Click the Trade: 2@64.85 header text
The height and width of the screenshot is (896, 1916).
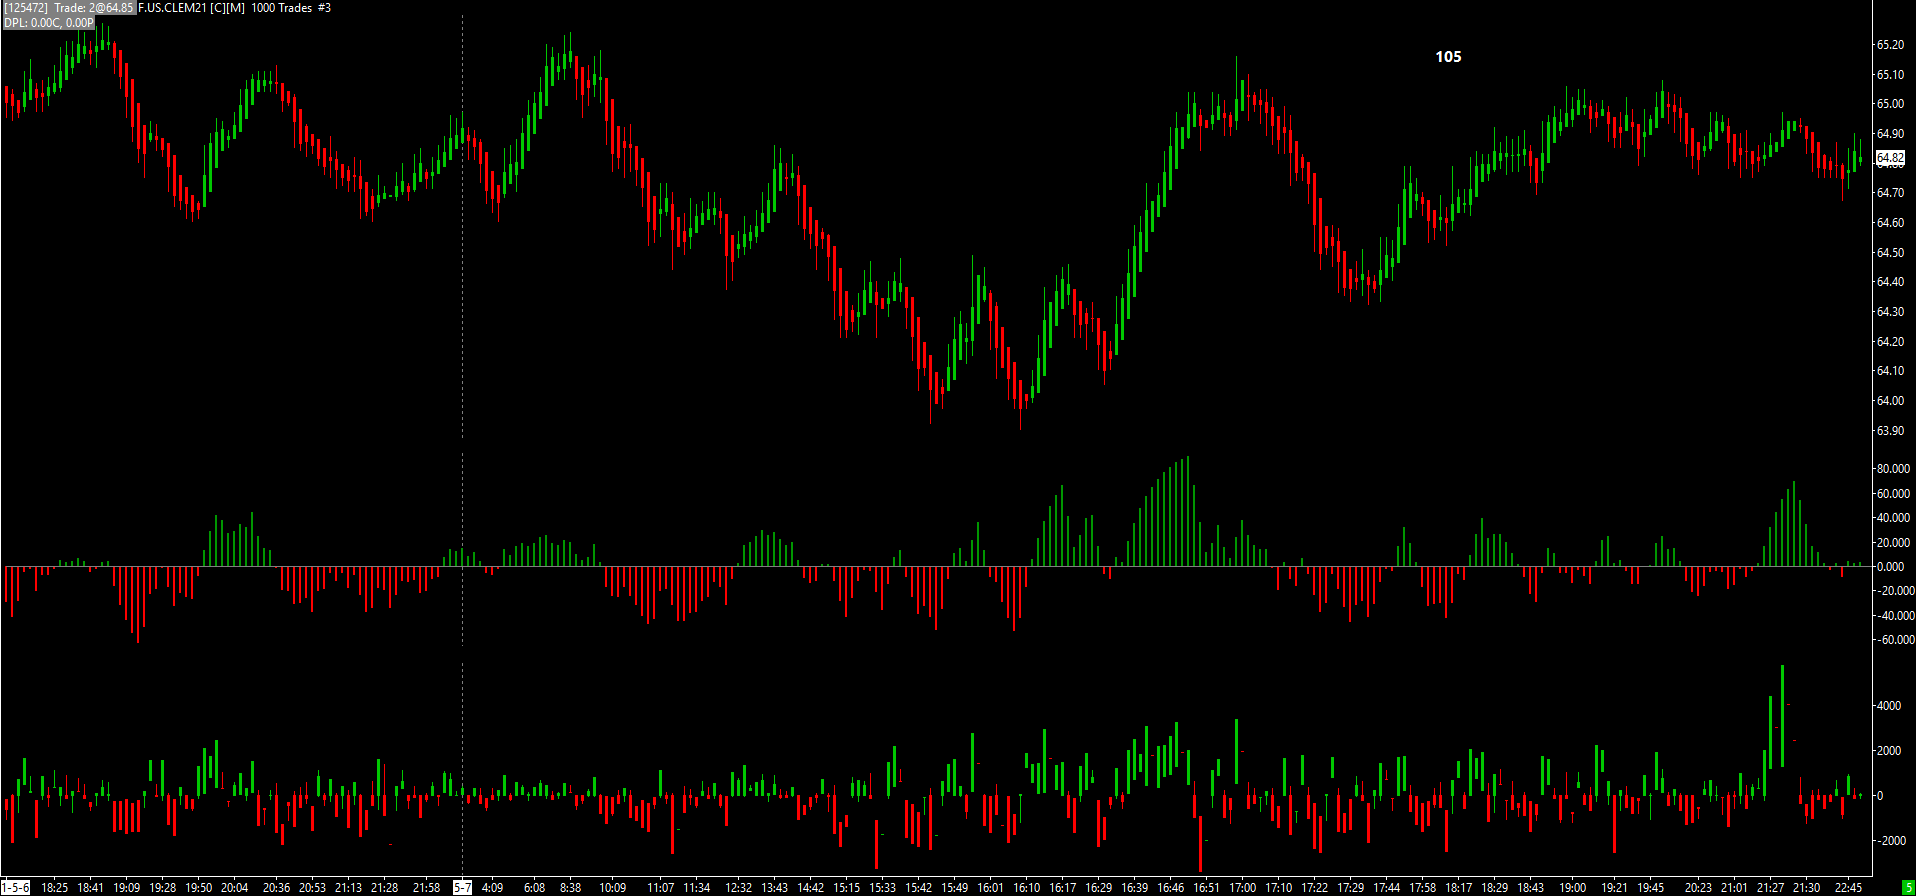93,8
